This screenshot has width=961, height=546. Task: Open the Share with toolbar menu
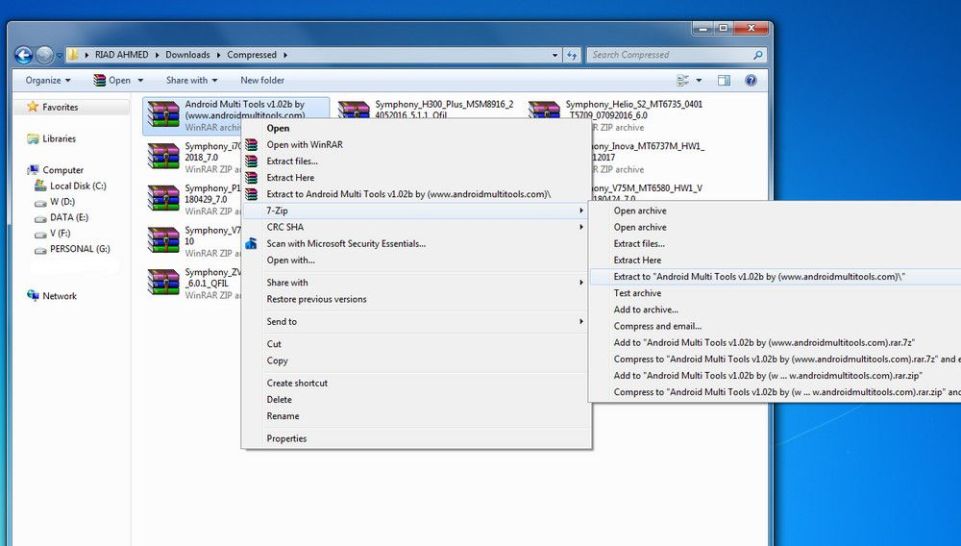[191, 80]
